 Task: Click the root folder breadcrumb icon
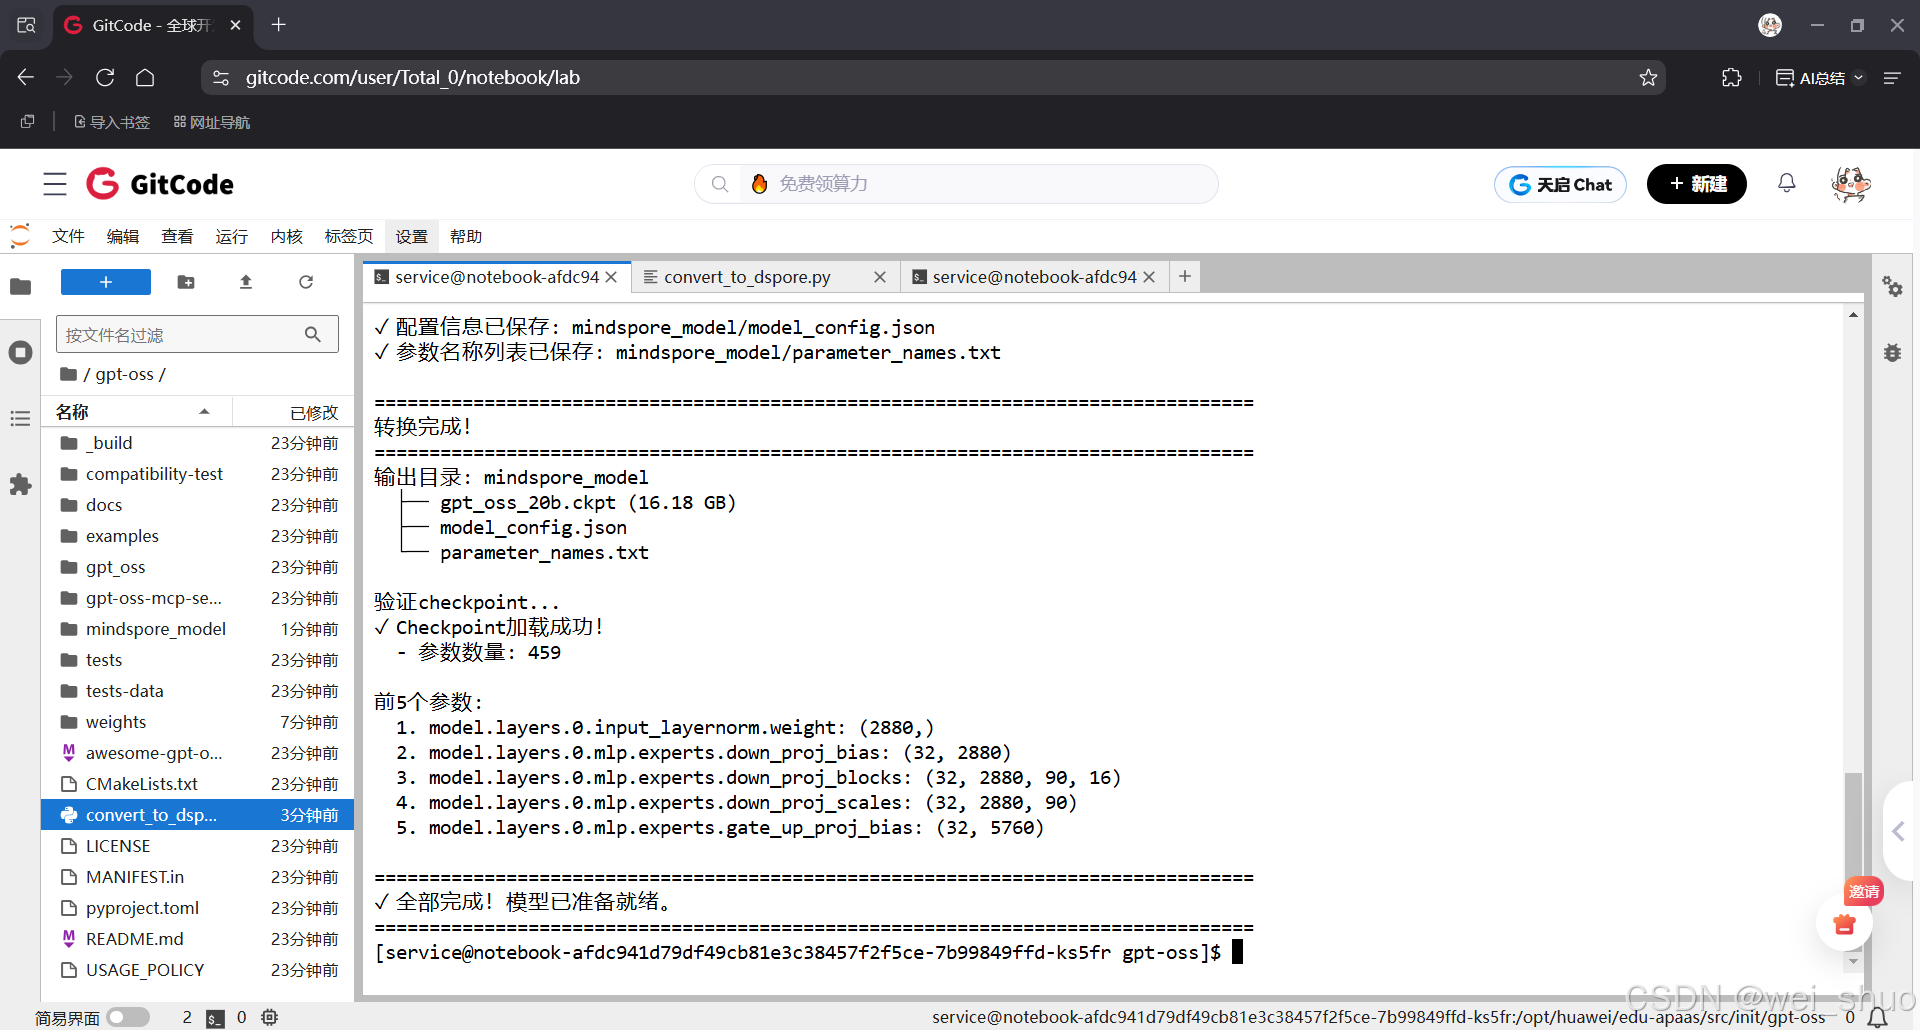(x=68, y=374)
